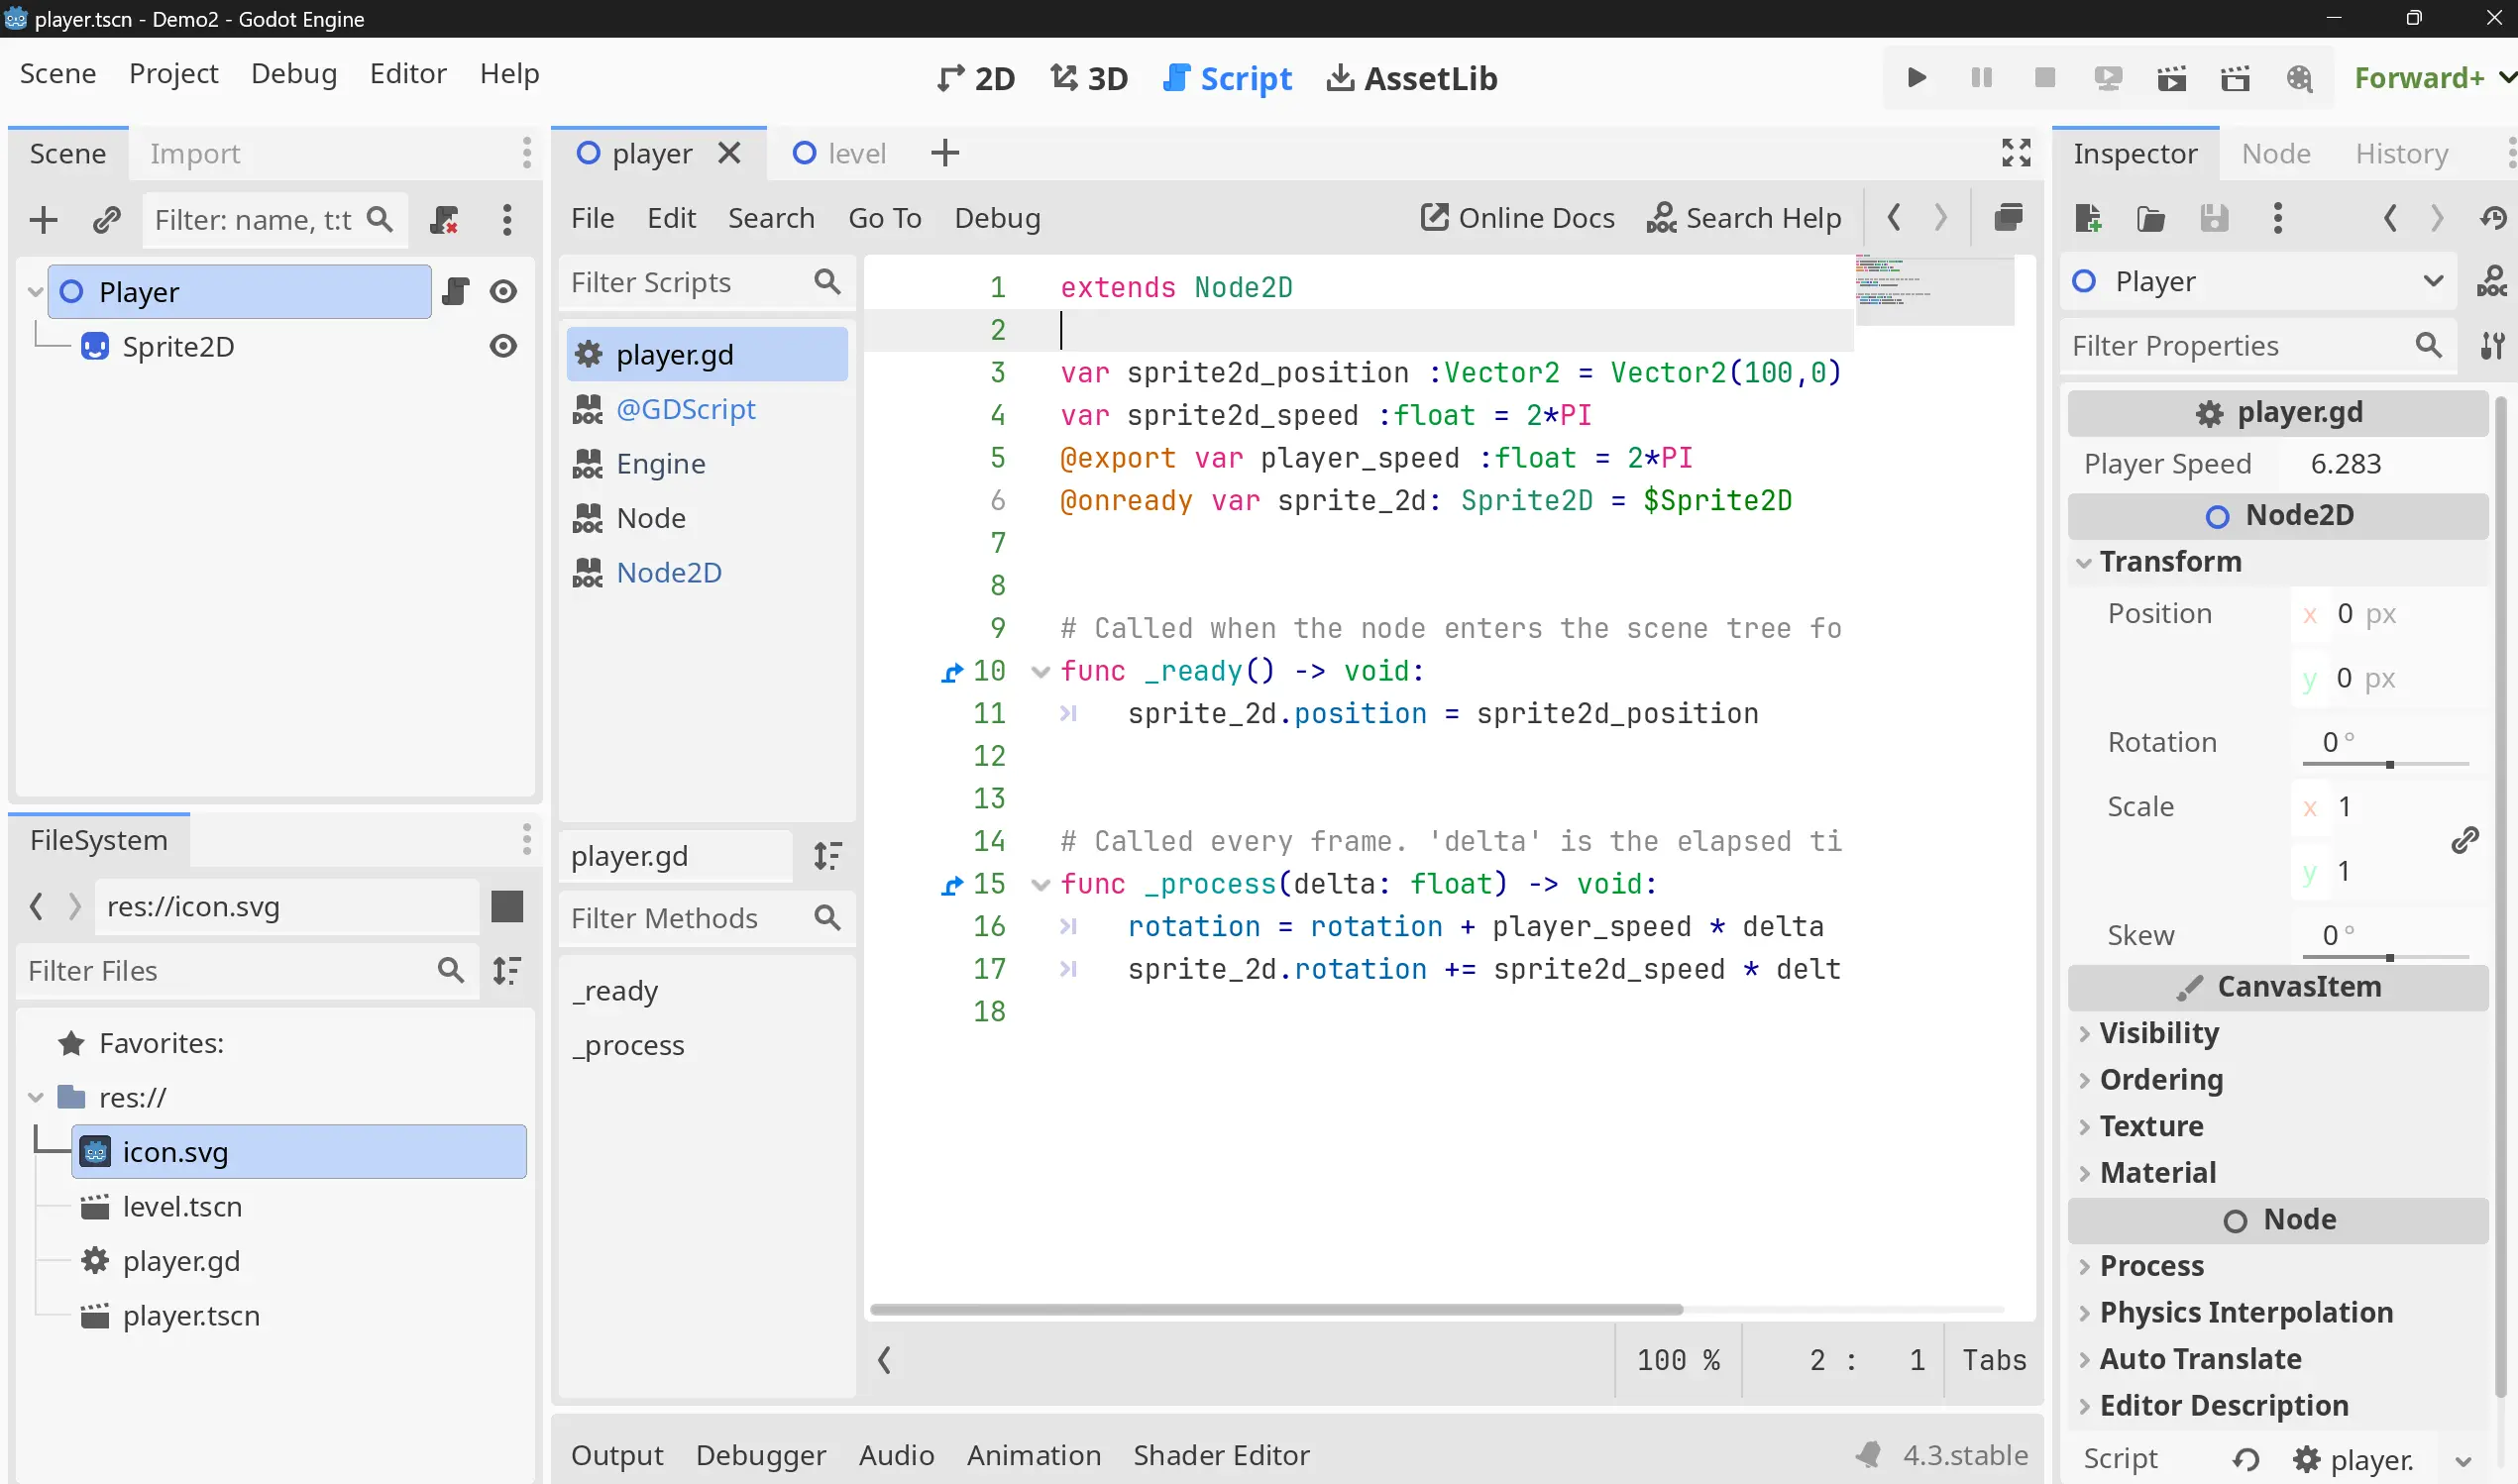This screenshot has width=2518, height=1484.
Task: Toggle distraction-free mode
Action: [2016, 152]
